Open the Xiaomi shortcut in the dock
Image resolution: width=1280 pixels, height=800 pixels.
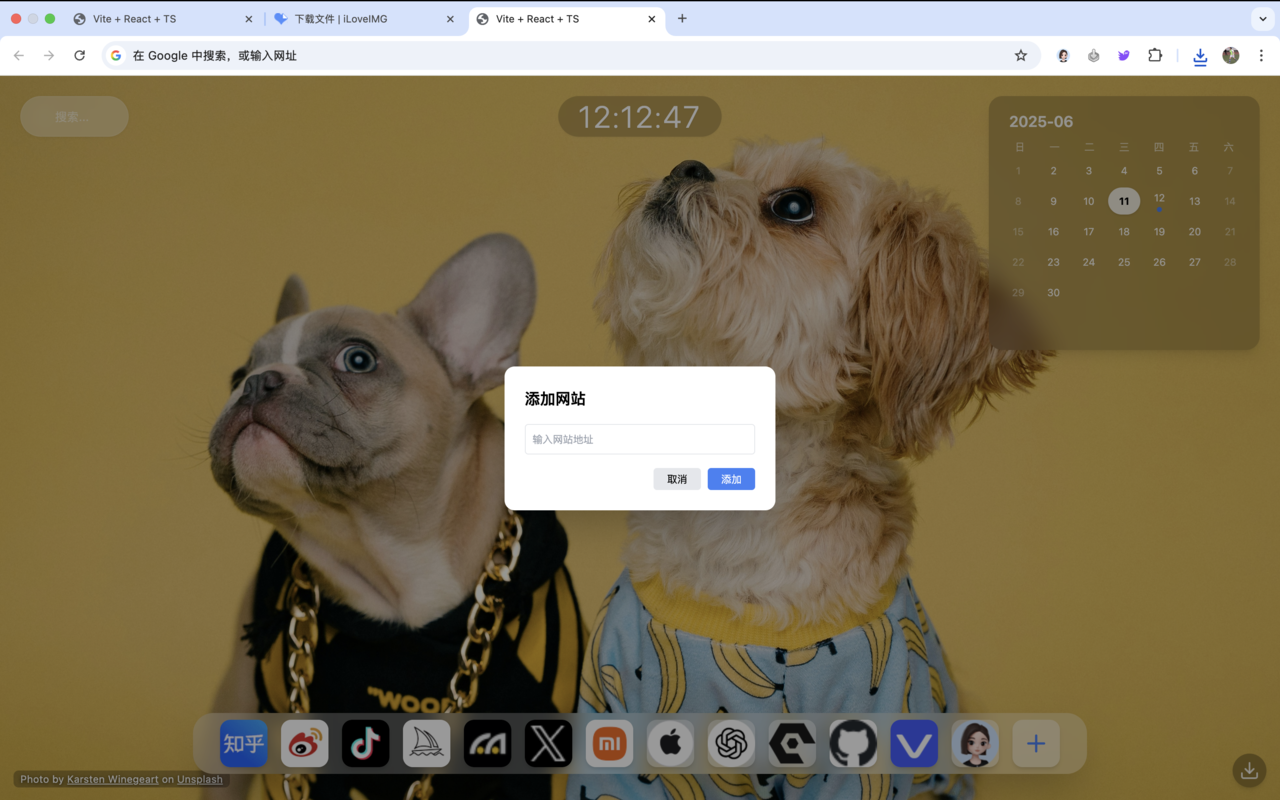pos(610,743)
